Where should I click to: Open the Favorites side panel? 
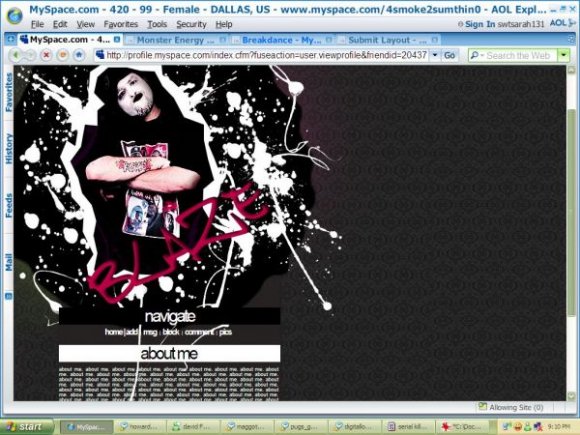click(8, 92)
